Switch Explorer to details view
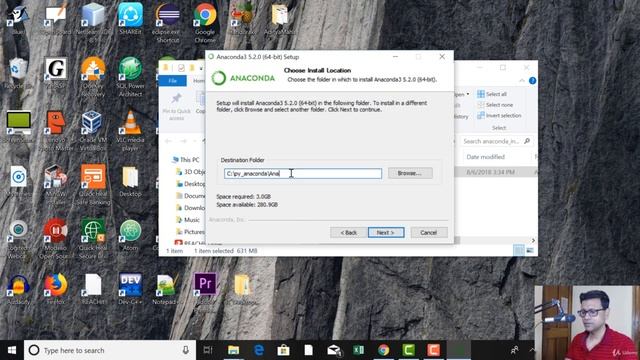 (519, 251)
